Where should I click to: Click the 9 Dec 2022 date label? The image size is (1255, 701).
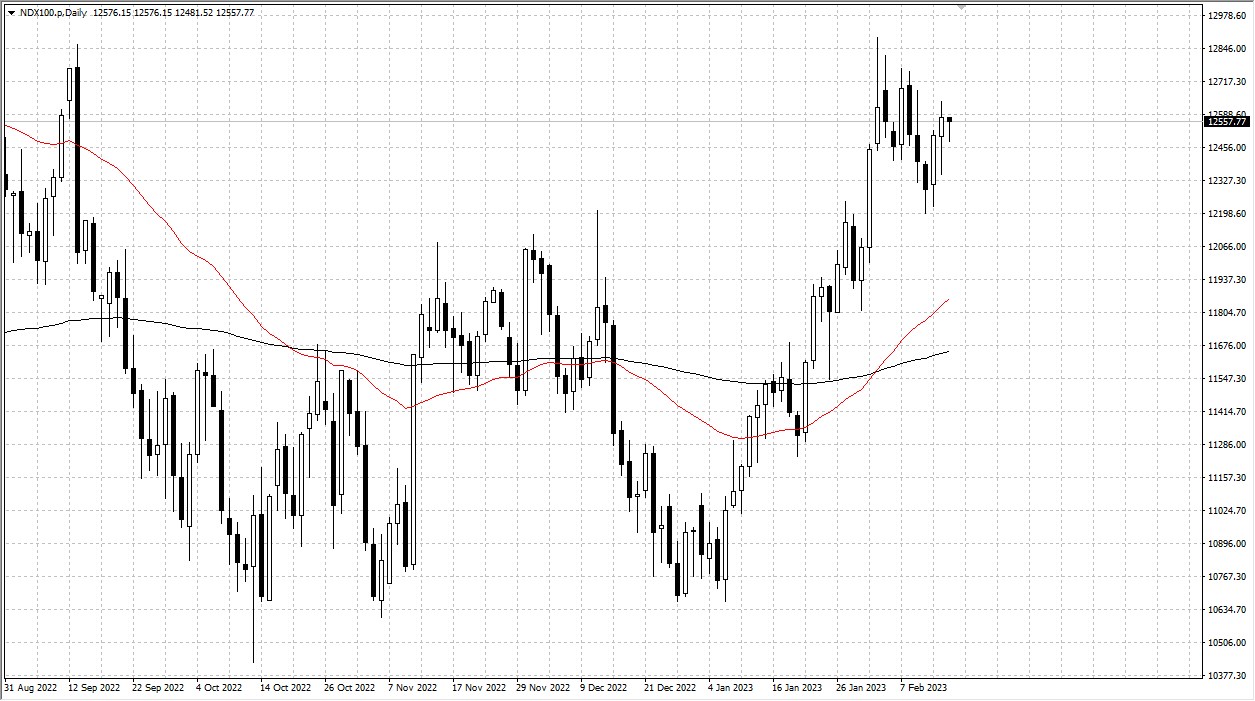click(x=603, y=688)
